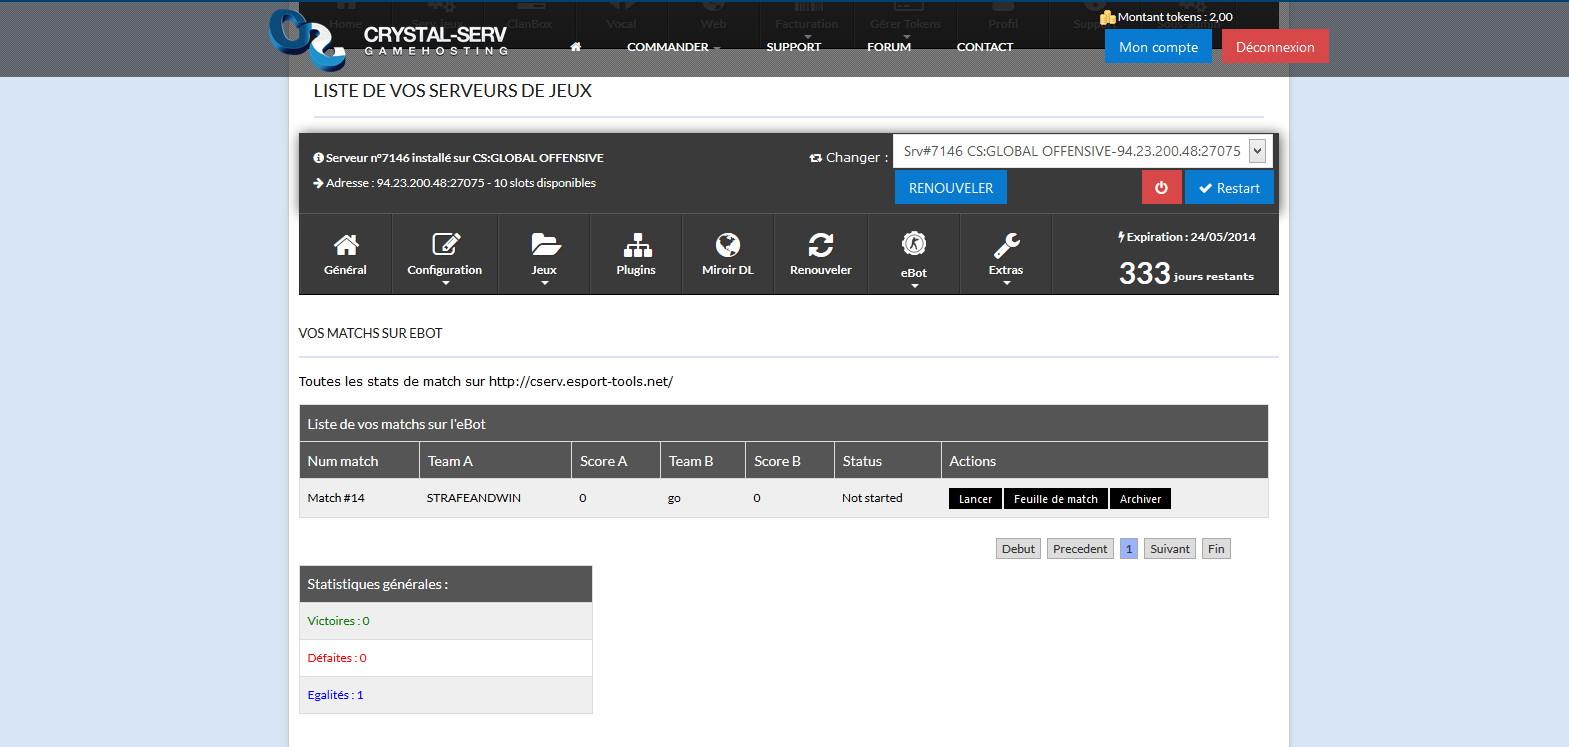Image resolution: width=1569 pixels, height=747 pixels.
Task: Expand the server selection dropdown
Action: coord(1257,151)
